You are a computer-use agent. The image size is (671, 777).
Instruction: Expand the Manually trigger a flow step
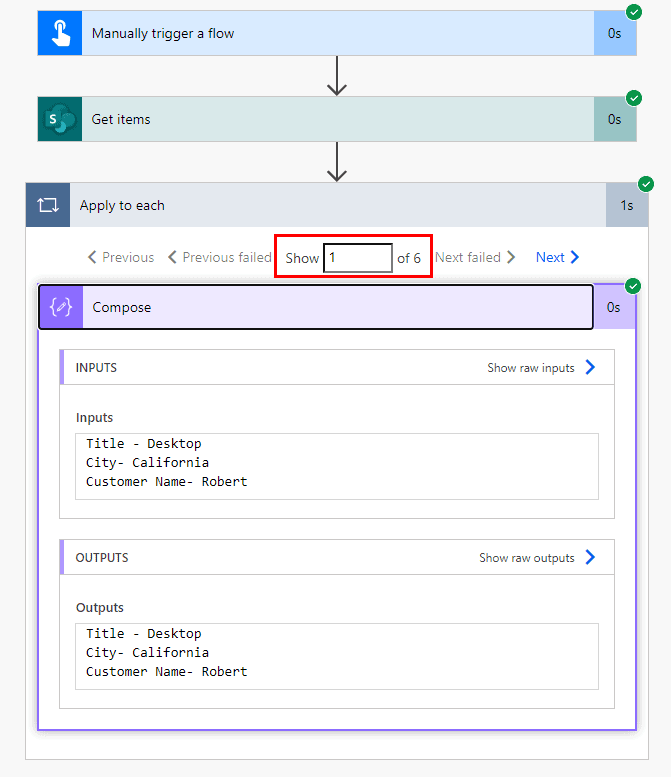point(337,33)
